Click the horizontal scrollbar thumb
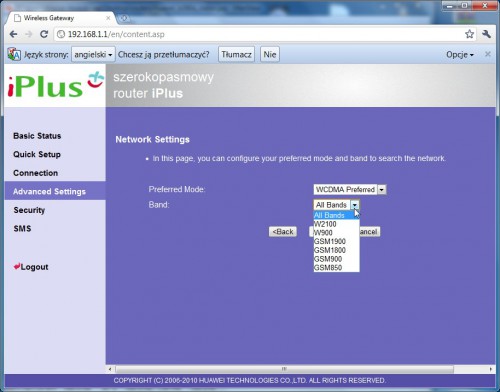 (284, 369)
